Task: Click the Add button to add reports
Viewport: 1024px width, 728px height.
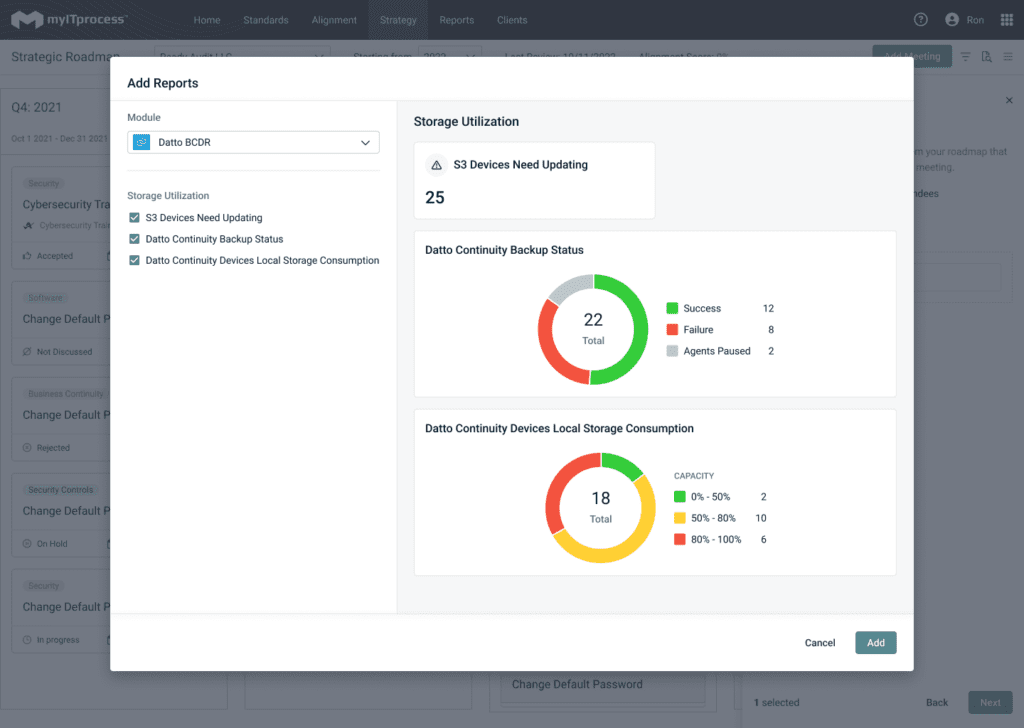Action: pyautogui.click(x=875, y=642)
